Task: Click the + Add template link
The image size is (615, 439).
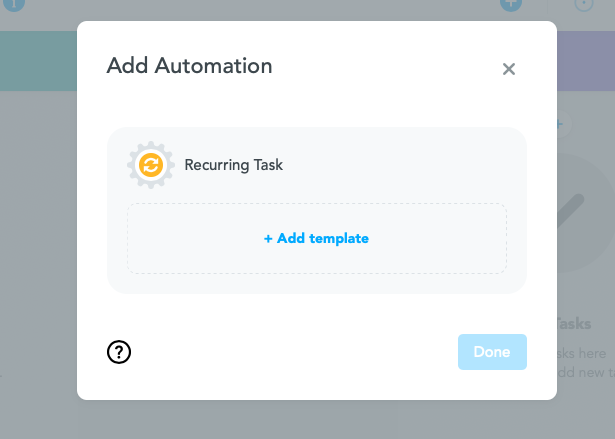Action: coord(316,239)
